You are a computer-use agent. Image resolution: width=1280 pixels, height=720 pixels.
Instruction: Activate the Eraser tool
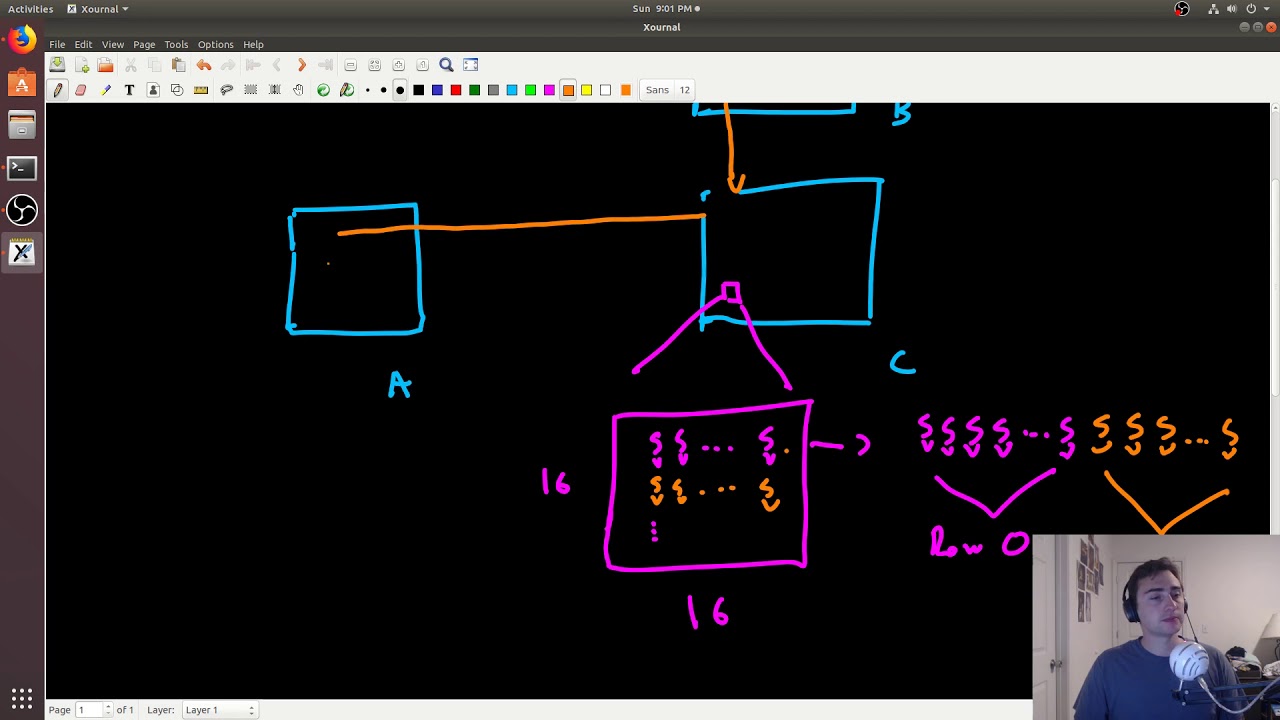pos(81,90)
